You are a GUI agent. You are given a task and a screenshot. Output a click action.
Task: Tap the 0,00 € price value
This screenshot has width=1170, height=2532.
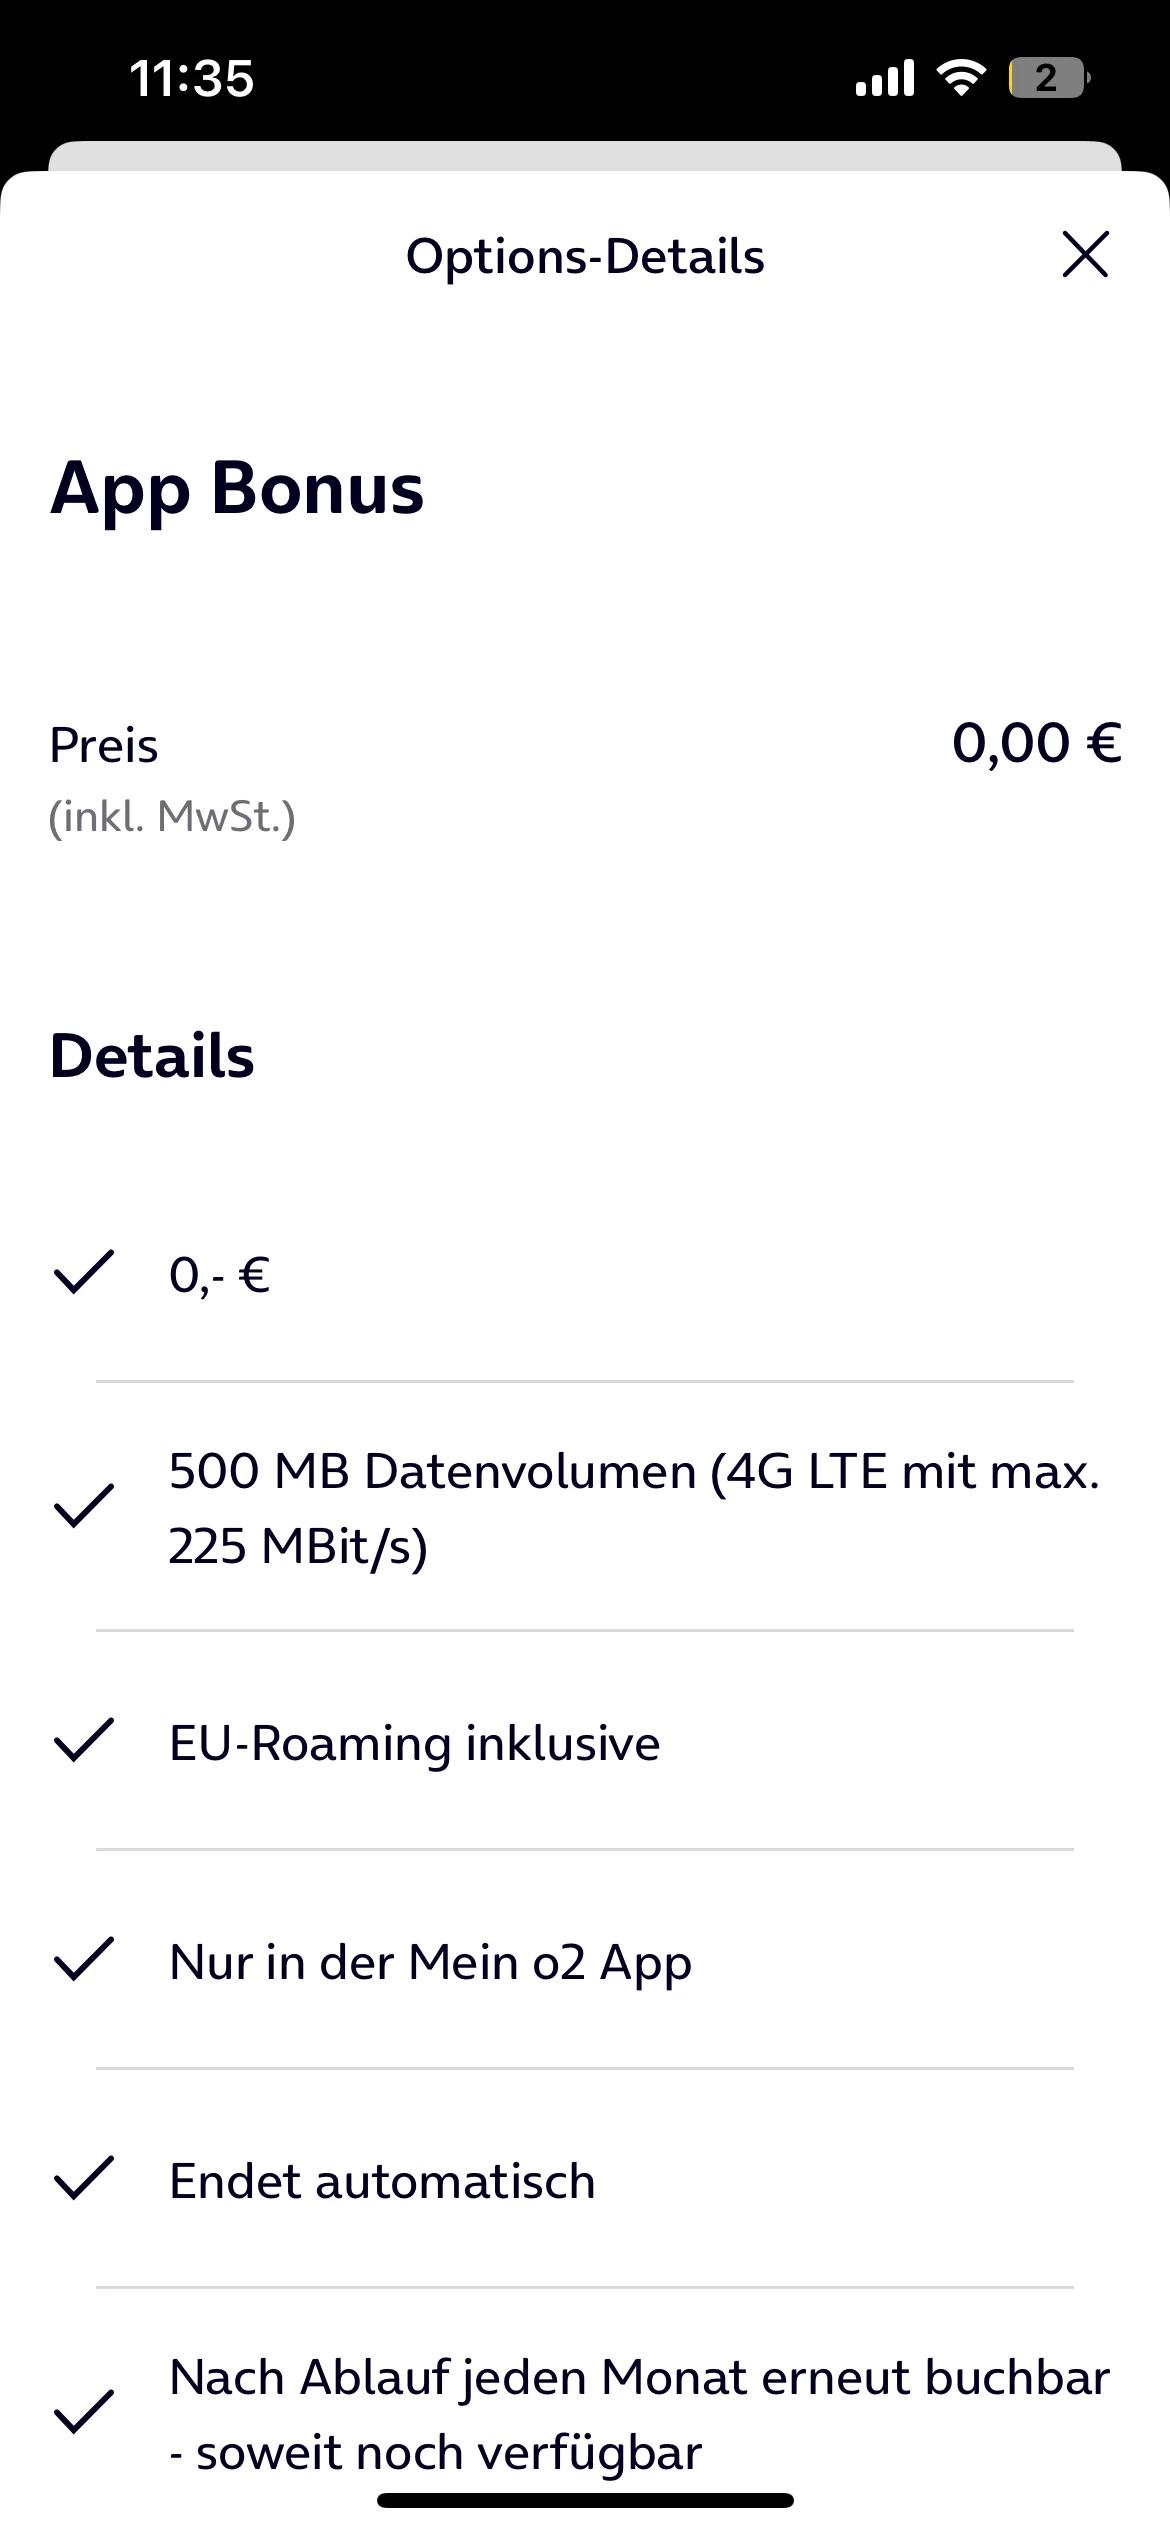1036,743
